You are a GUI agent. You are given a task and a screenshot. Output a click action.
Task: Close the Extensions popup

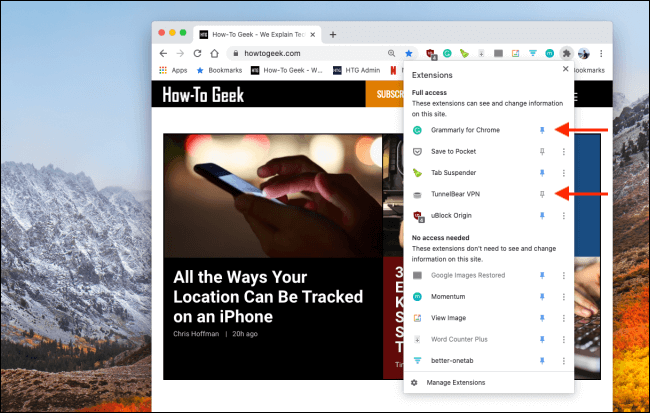[x=565, y=70]
